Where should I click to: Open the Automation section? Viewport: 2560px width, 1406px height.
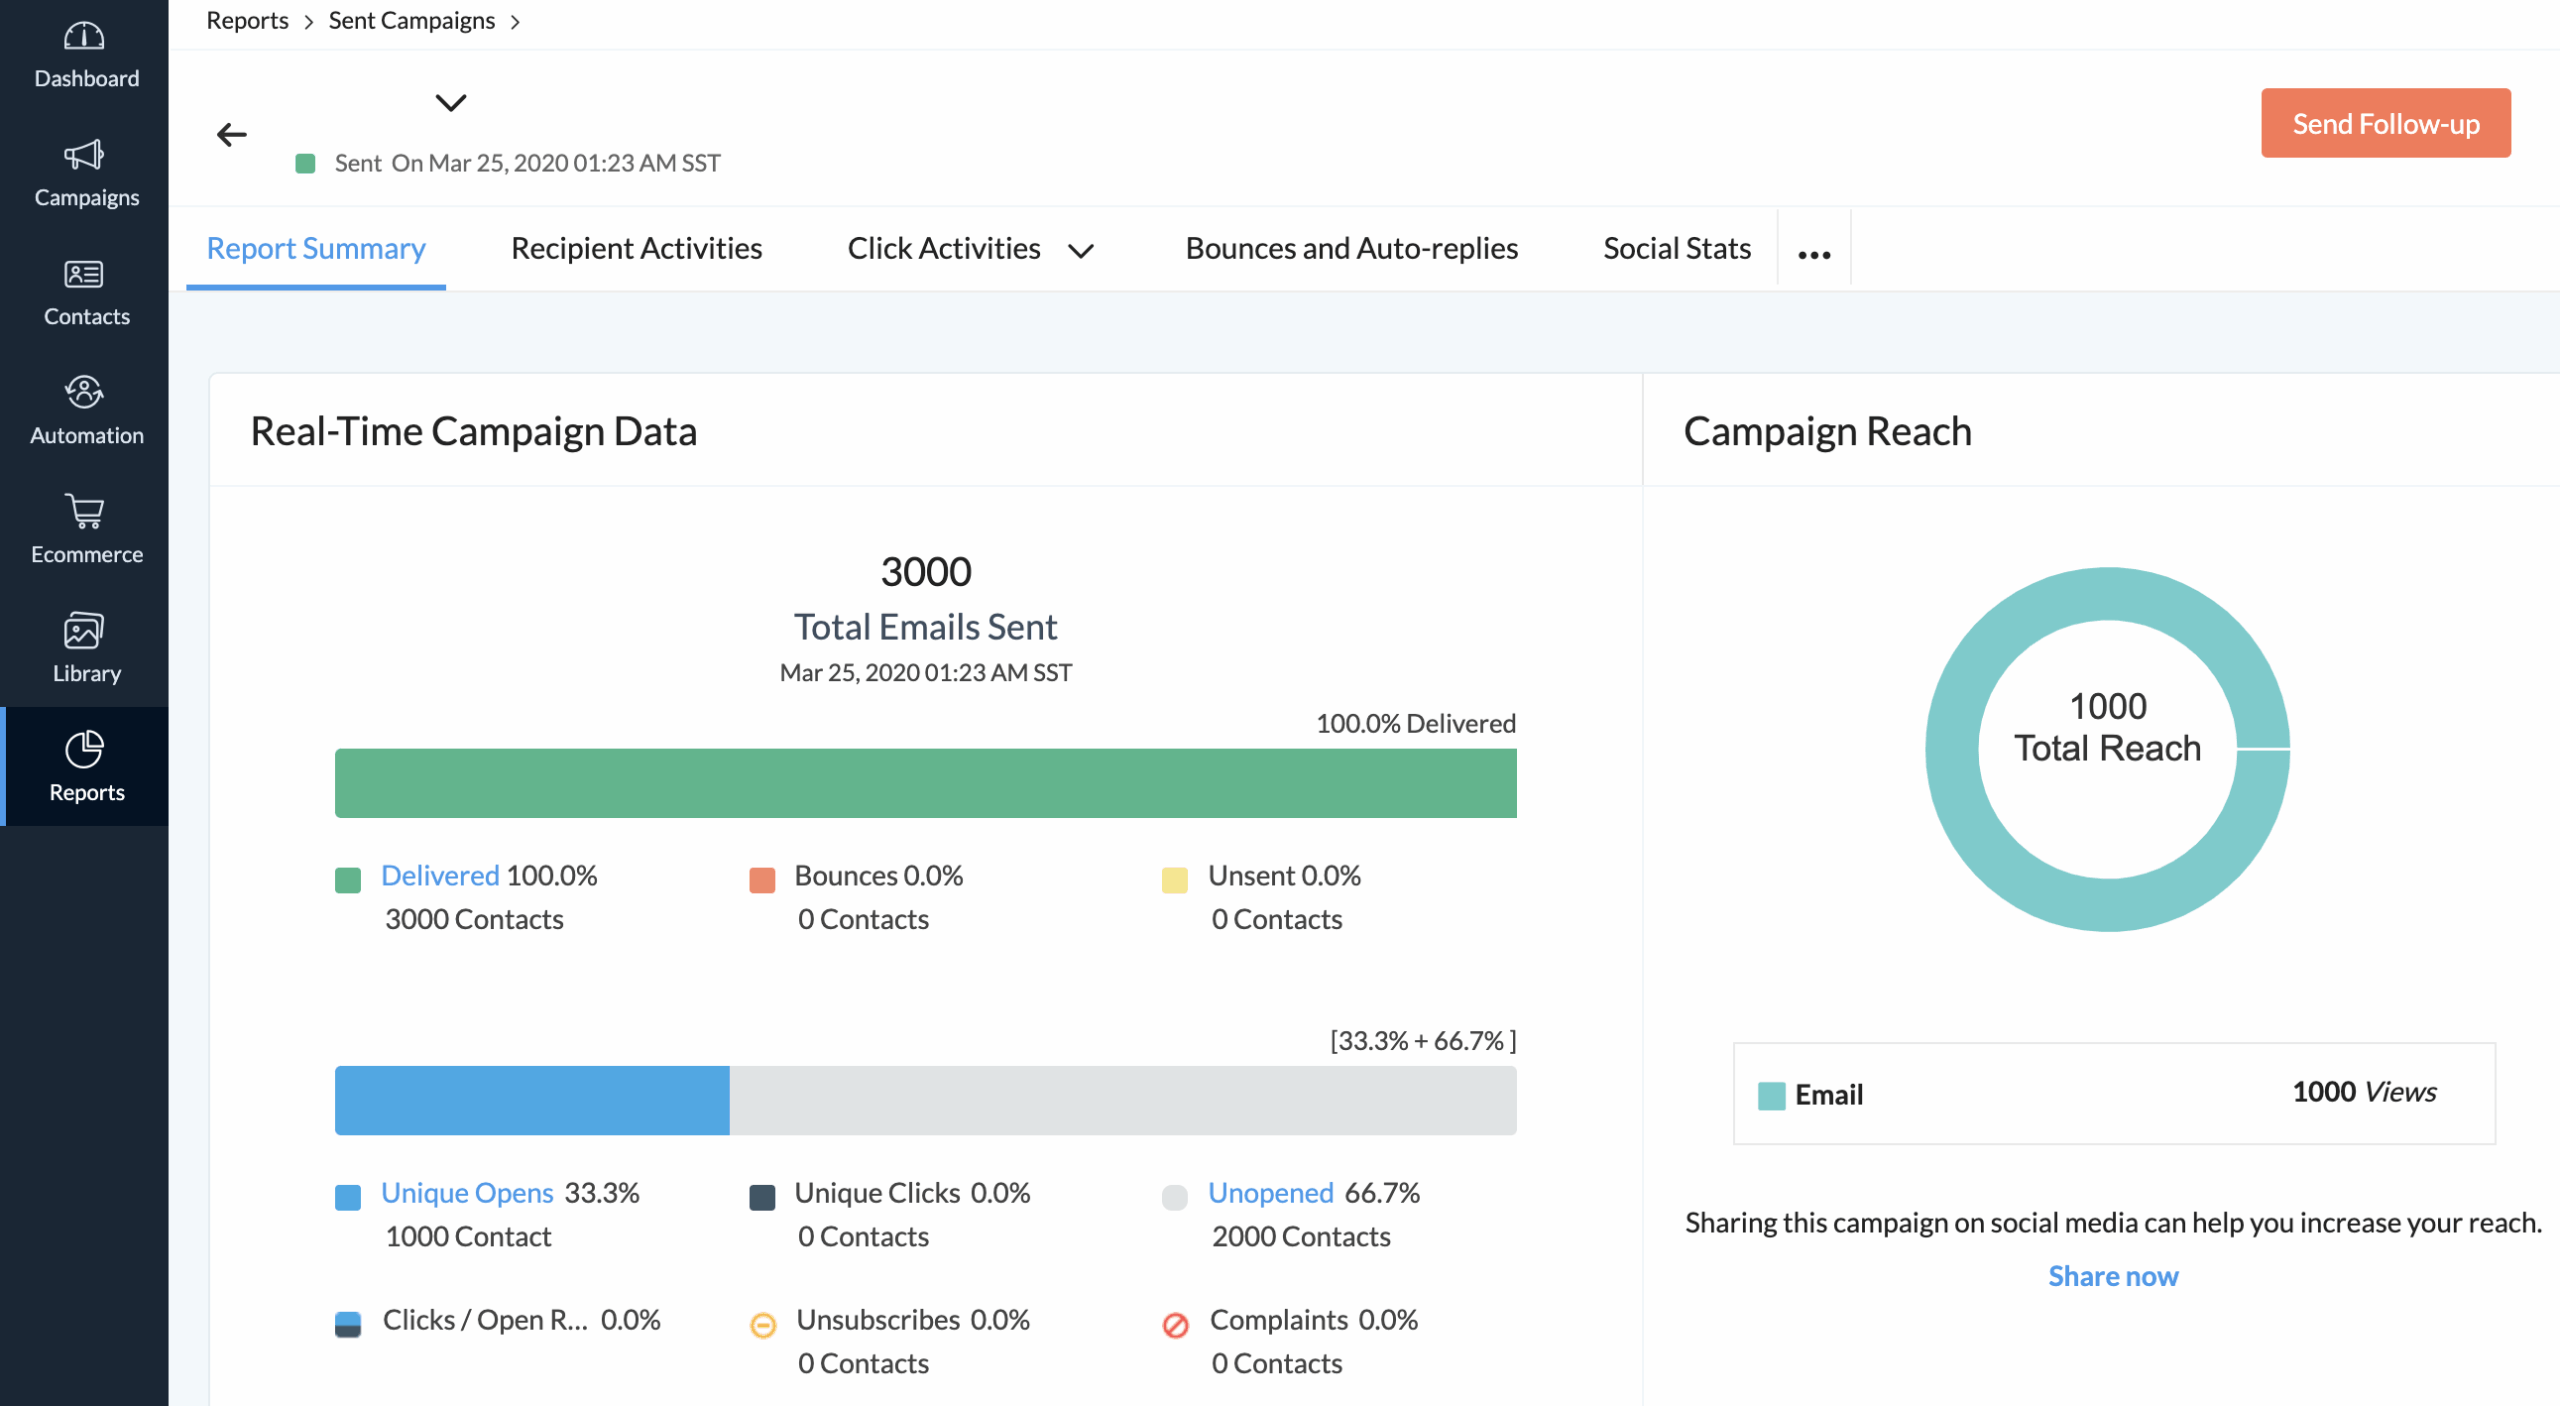coord(85,409)
